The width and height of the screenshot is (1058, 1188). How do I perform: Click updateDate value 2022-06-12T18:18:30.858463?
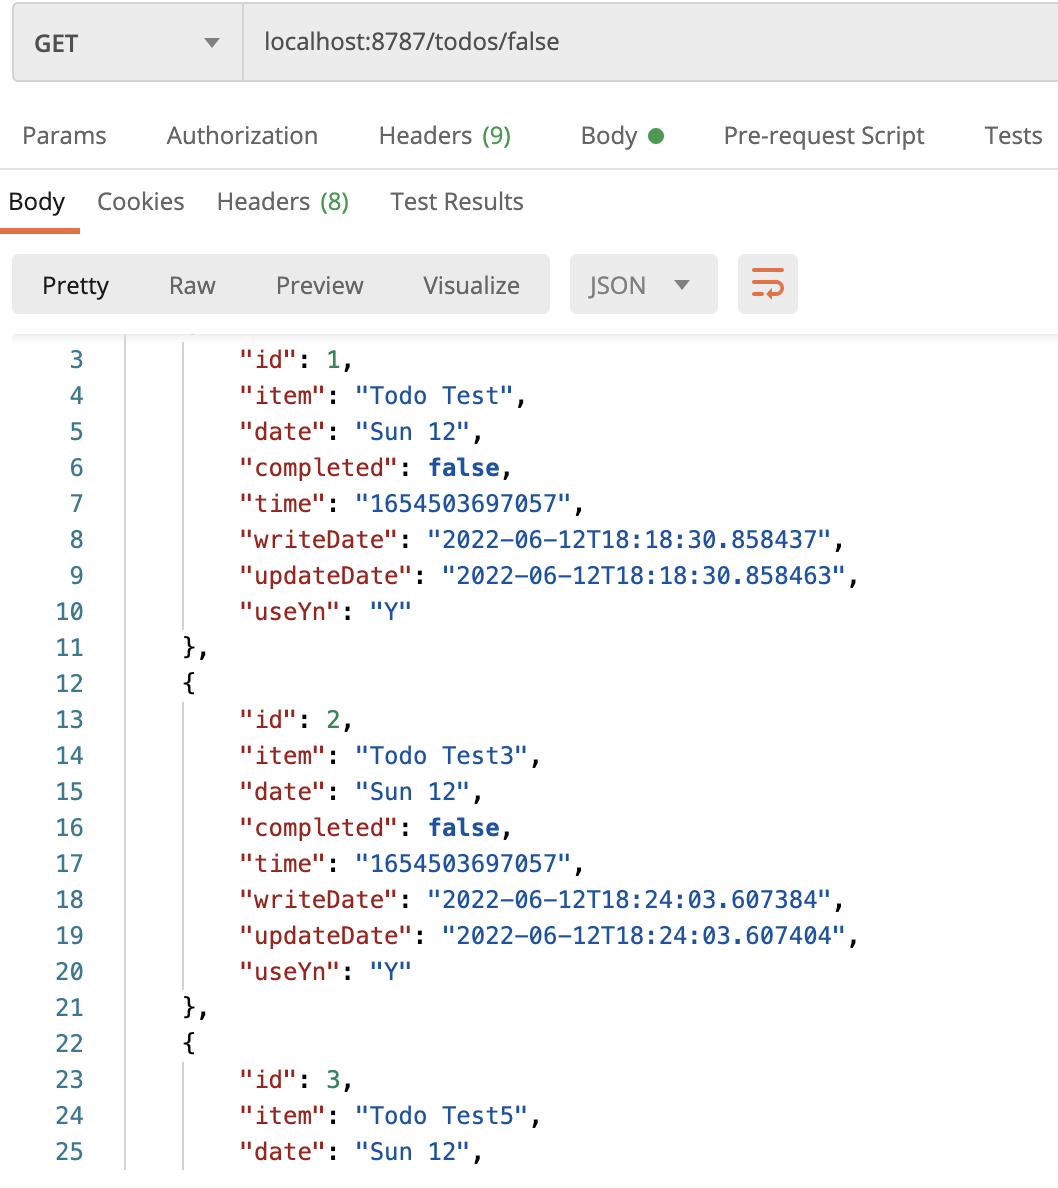click(x=643, y=575)
